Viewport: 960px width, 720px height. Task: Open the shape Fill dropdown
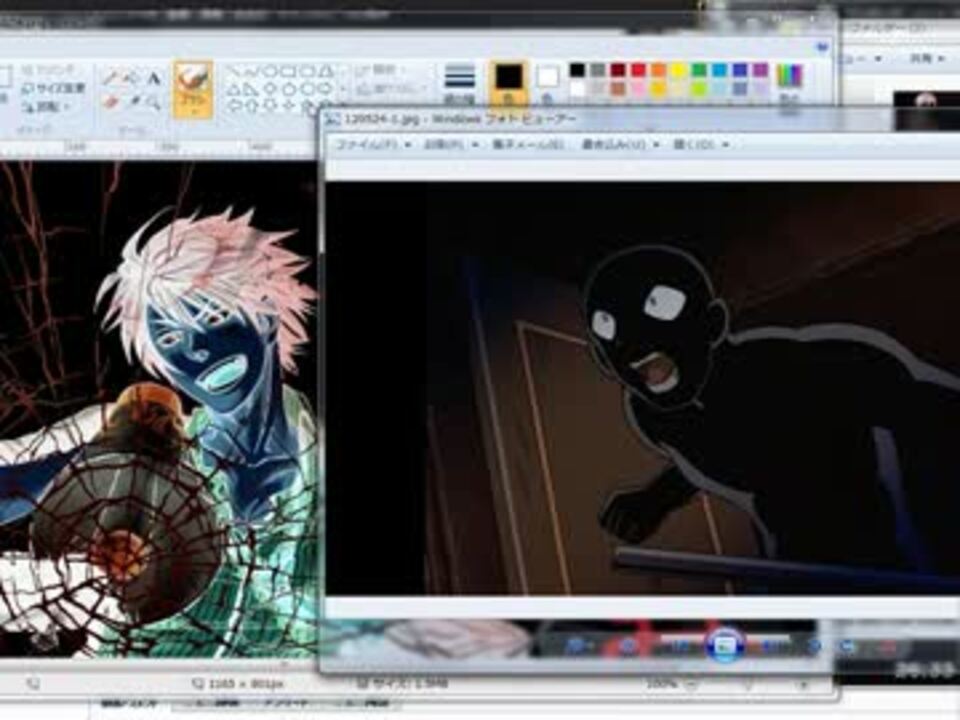(389, 90)
